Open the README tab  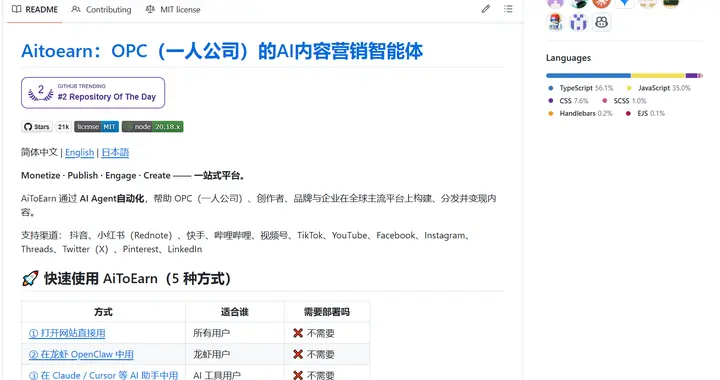35,10
